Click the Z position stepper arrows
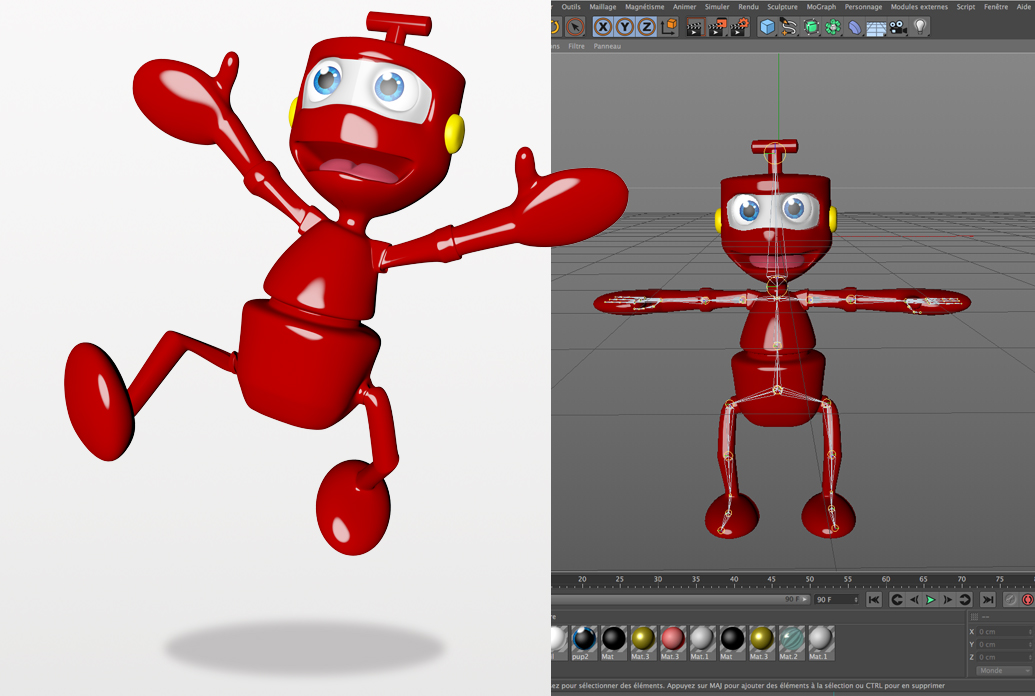The width and height of the screenshot is (1035, 696). [1030, 657]
